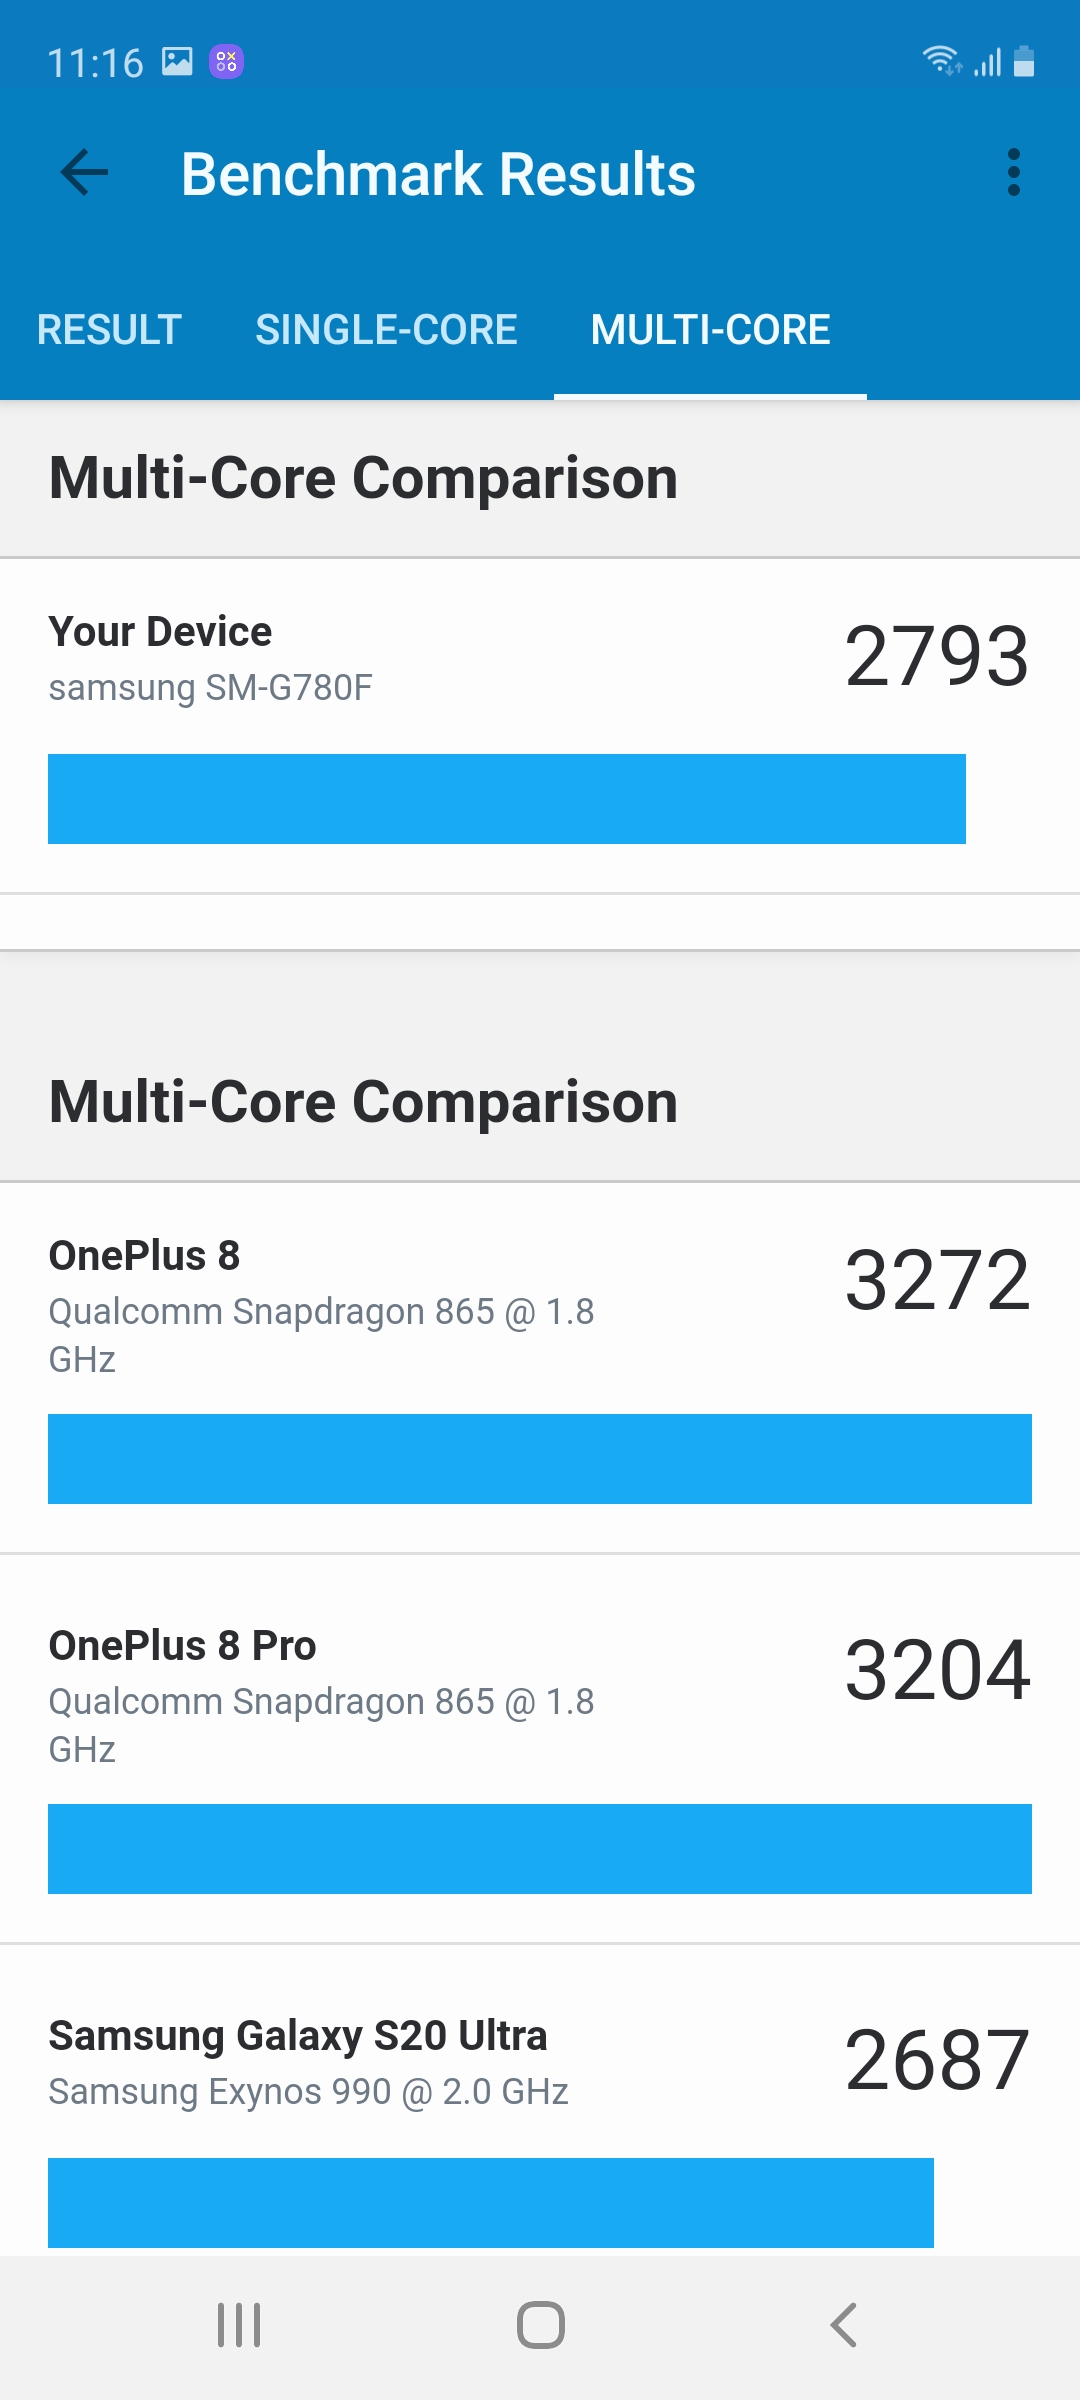The height and width of the screenshot is (2400, 1080).
Task: Open the three-dot overflow menu
Action: 1013,173
